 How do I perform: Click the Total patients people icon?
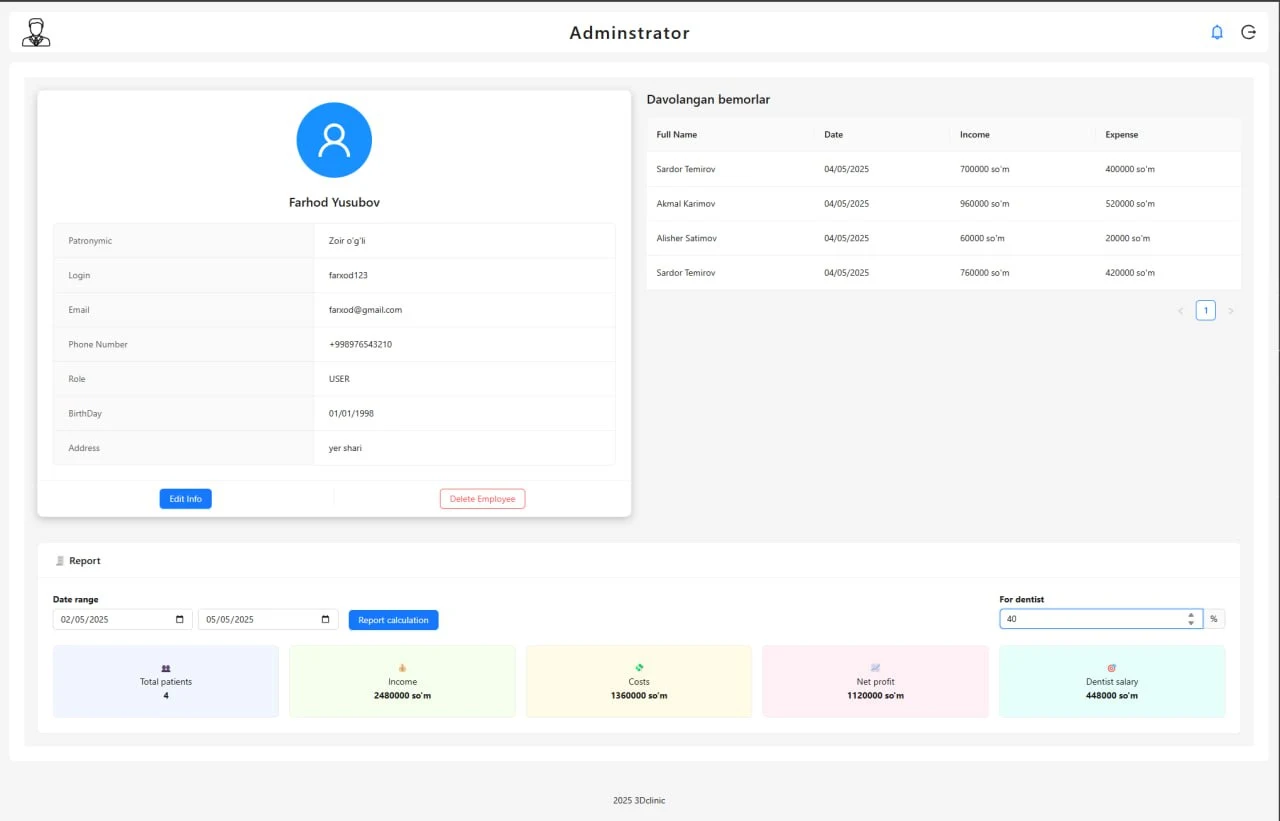click(166, 668)
